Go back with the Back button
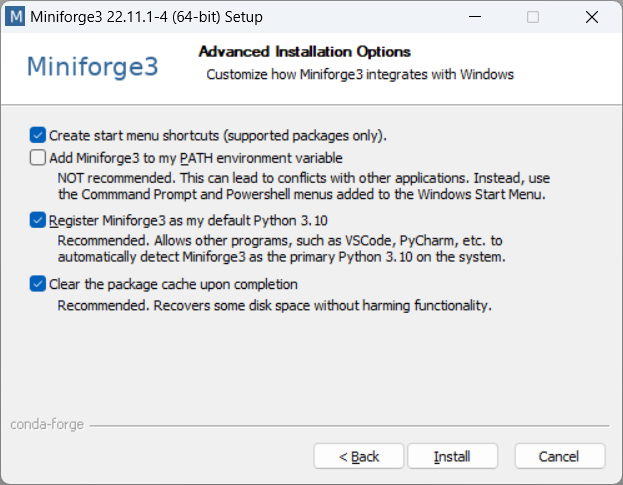 tap(359, 456)
